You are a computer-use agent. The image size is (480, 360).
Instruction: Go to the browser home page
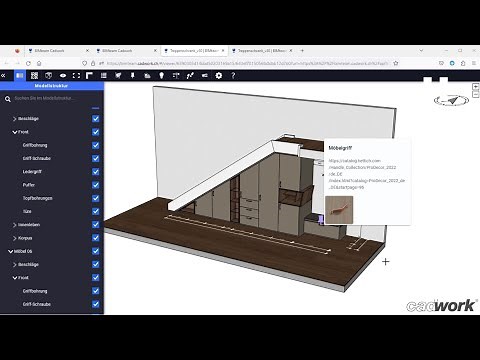click(39, 63)
